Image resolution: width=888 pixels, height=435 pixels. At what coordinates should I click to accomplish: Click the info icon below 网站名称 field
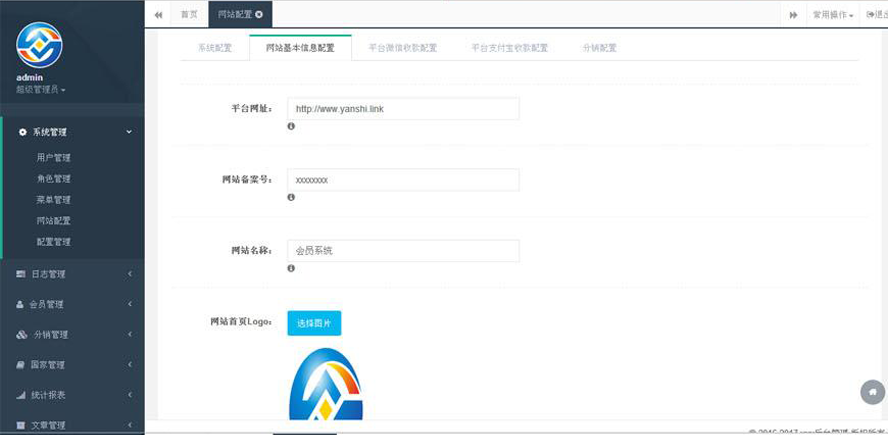291,268
